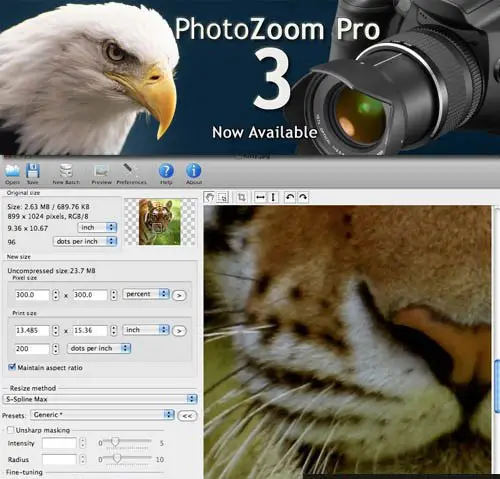Flip image vertically with arrow icon

point(273,197)
